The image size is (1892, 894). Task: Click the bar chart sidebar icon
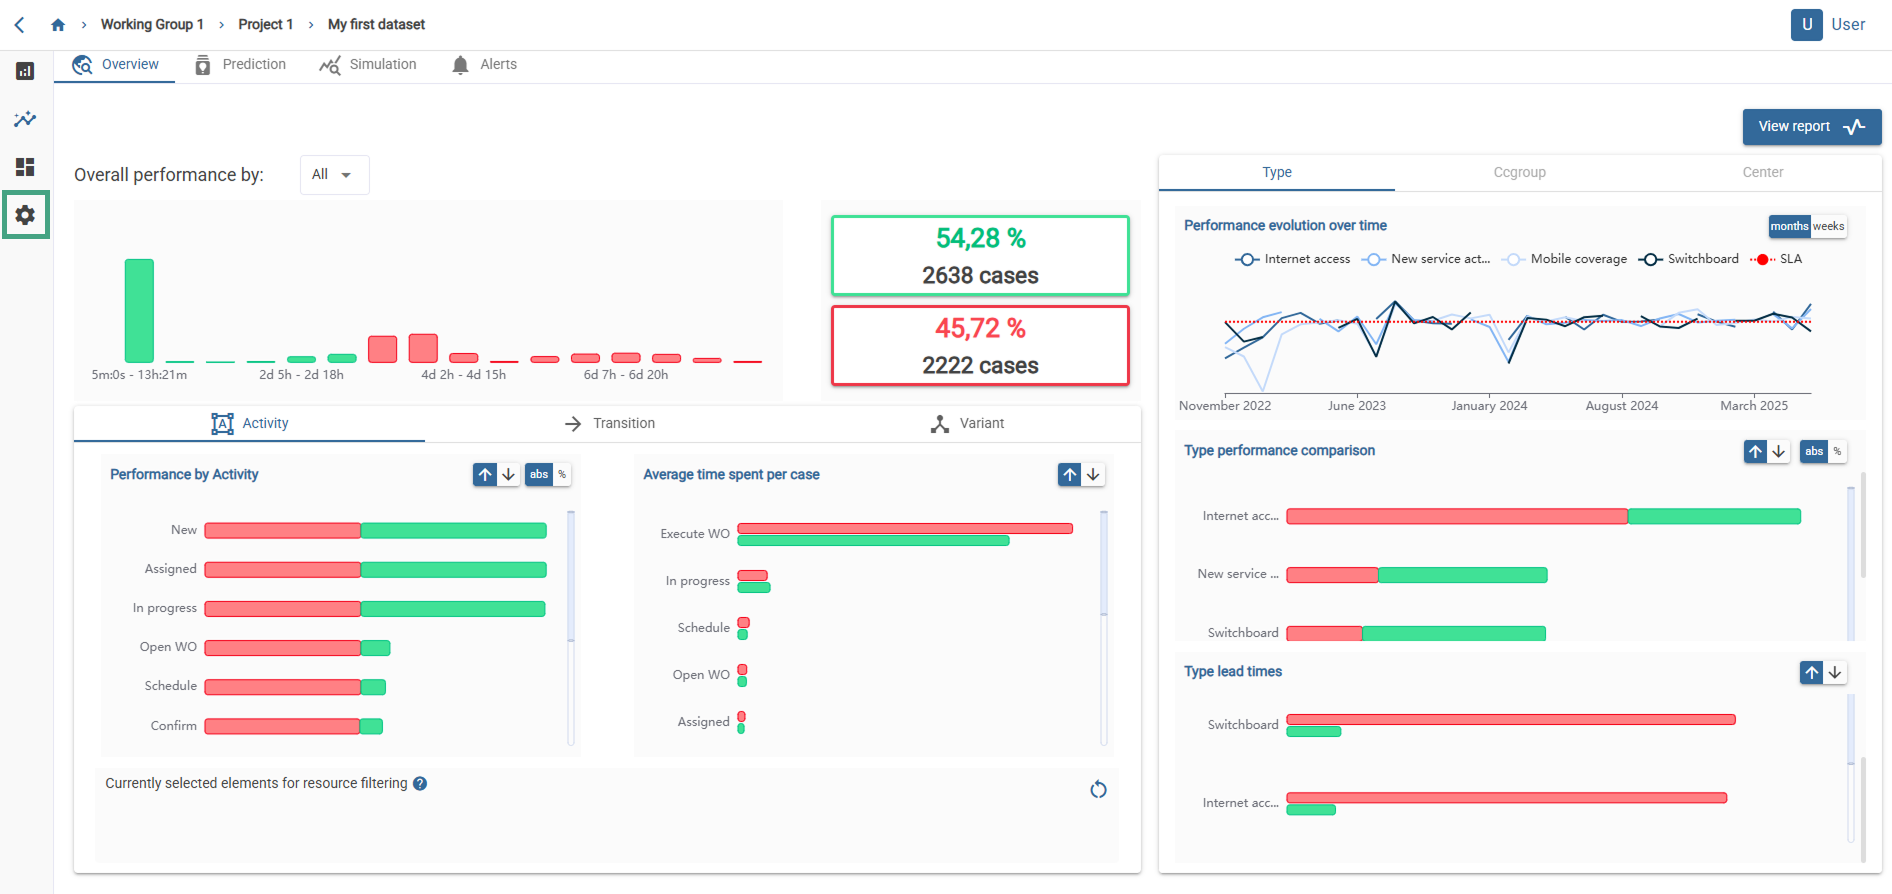click(25, 71)
